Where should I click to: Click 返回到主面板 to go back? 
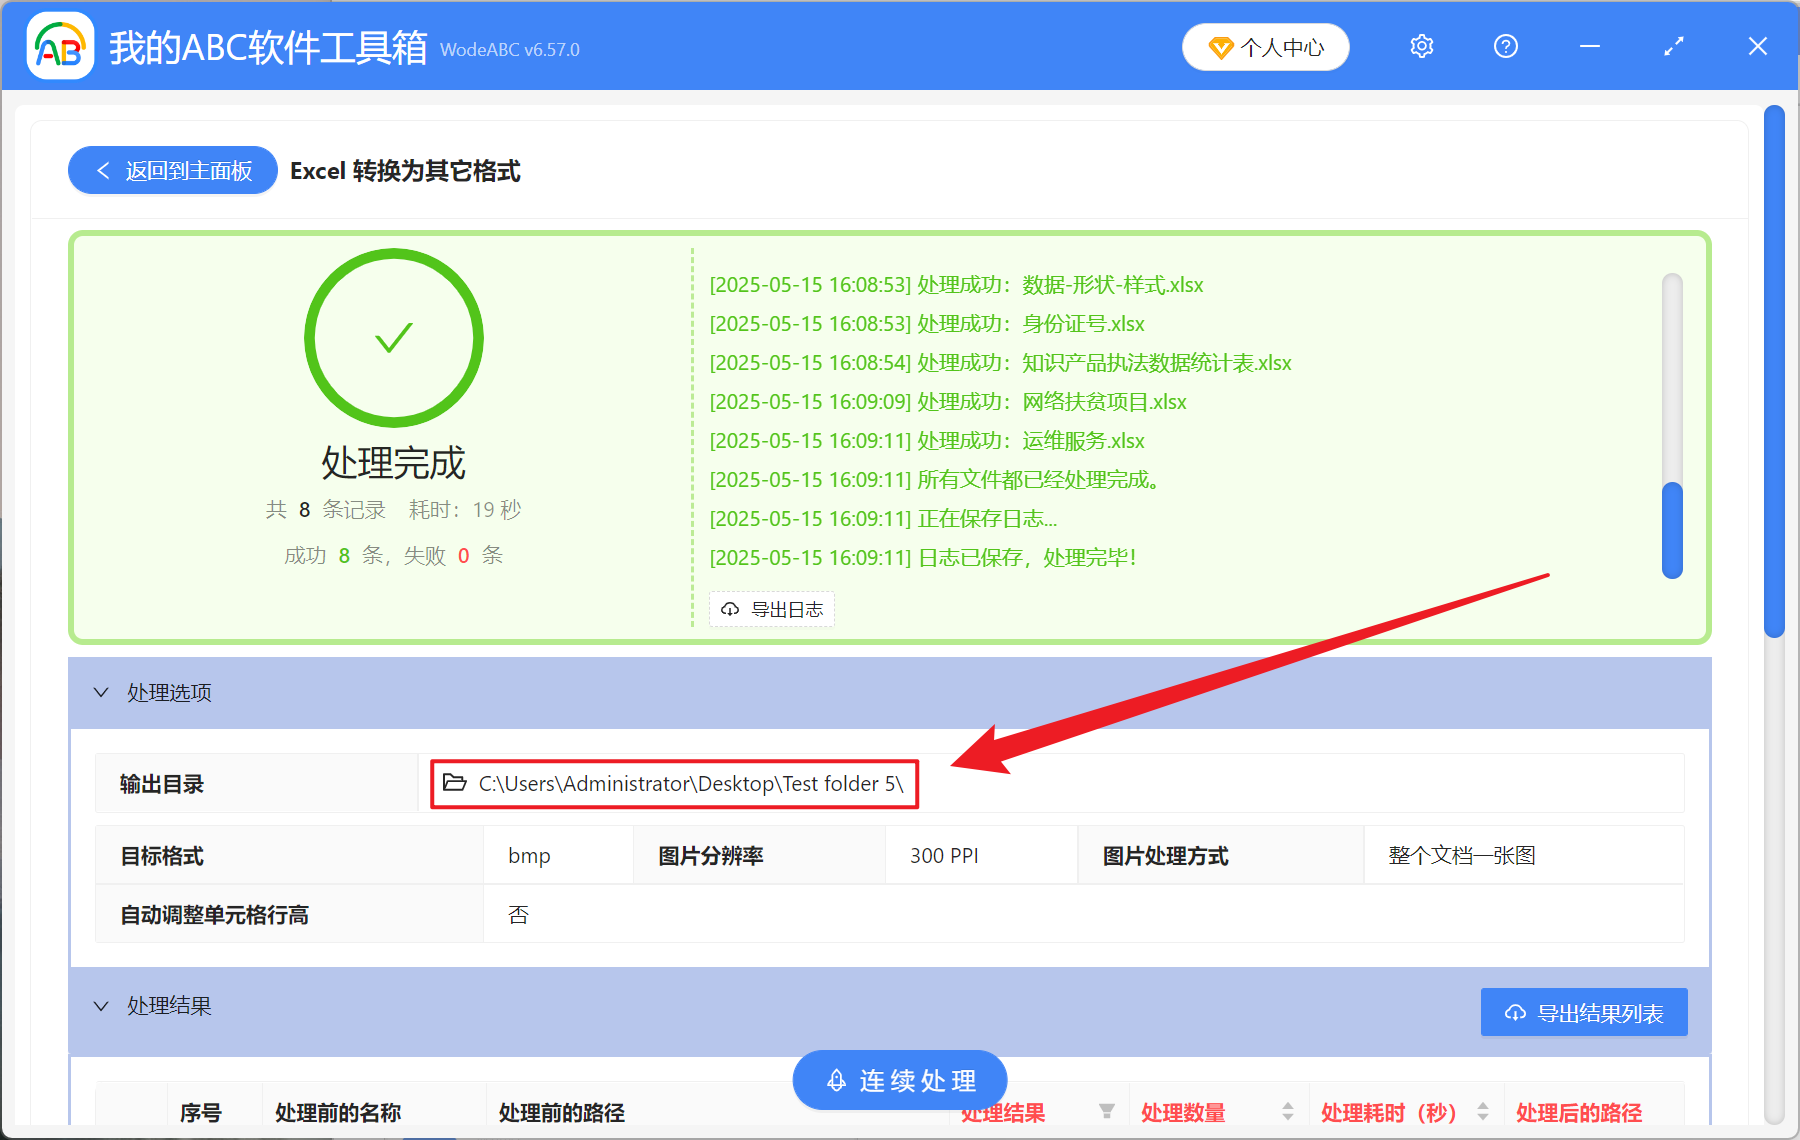172,170
